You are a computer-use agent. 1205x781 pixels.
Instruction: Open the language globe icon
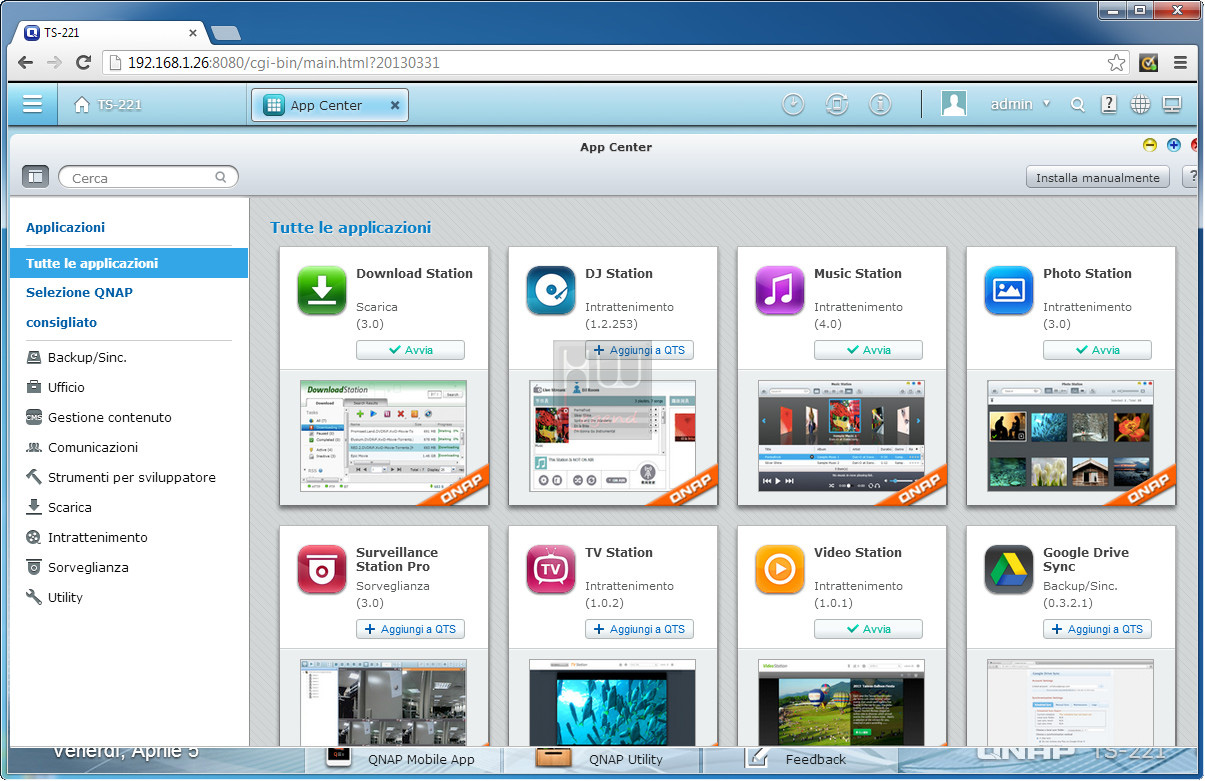coord(1141,104)
